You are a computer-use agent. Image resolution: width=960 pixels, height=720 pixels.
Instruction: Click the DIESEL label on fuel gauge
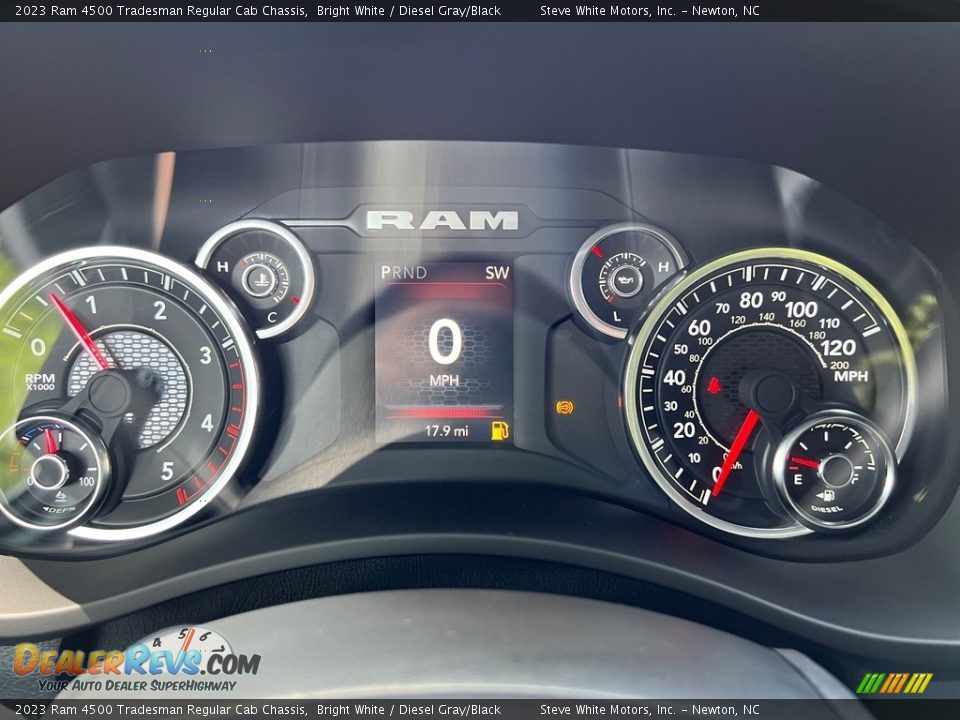[x=827, y=509]
